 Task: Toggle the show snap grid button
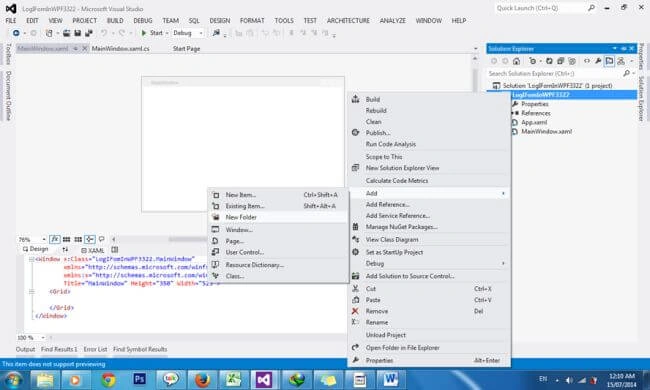[x=66, y=239]
